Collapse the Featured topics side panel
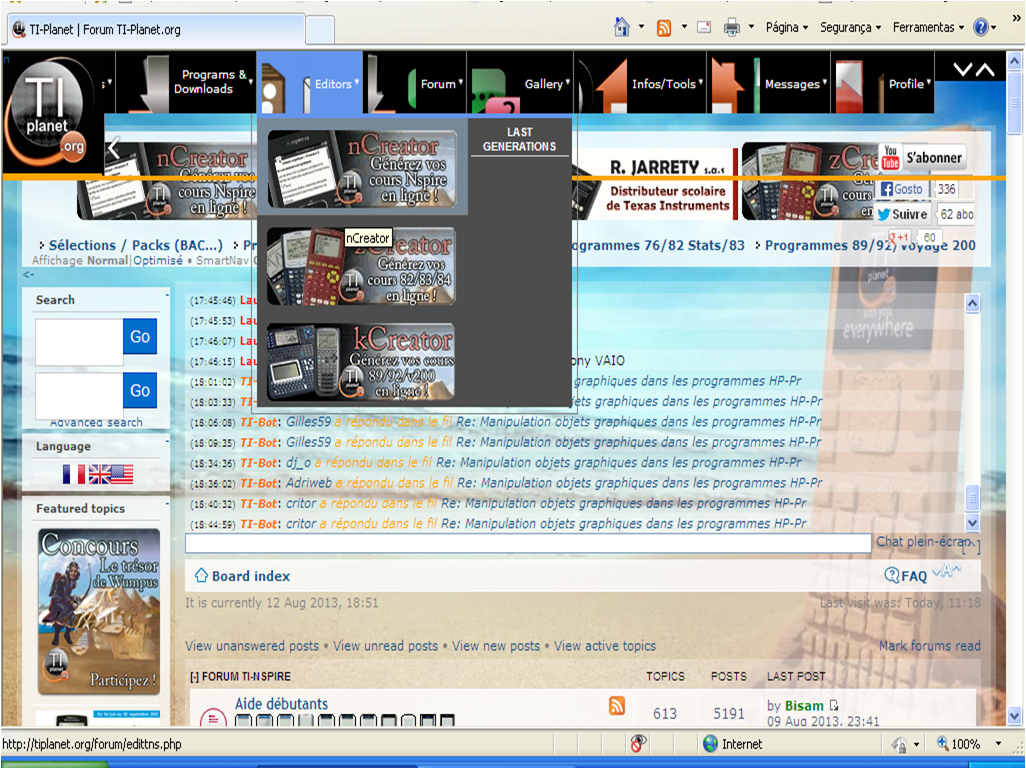 point(167,504)
